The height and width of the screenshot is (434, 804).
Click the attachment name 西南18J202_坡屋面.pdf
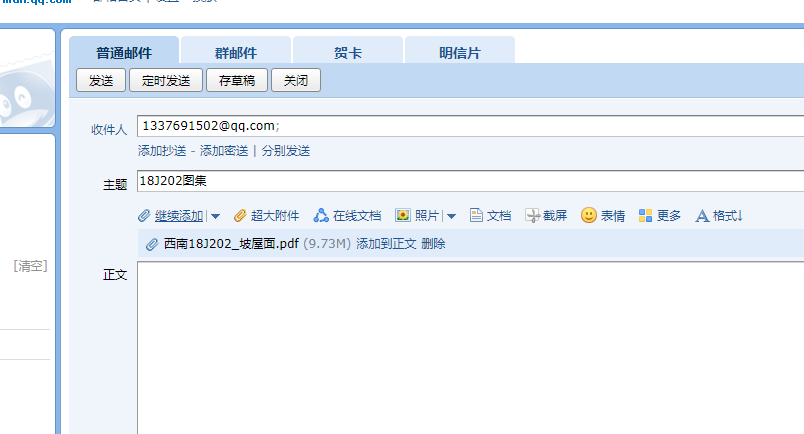231,244
